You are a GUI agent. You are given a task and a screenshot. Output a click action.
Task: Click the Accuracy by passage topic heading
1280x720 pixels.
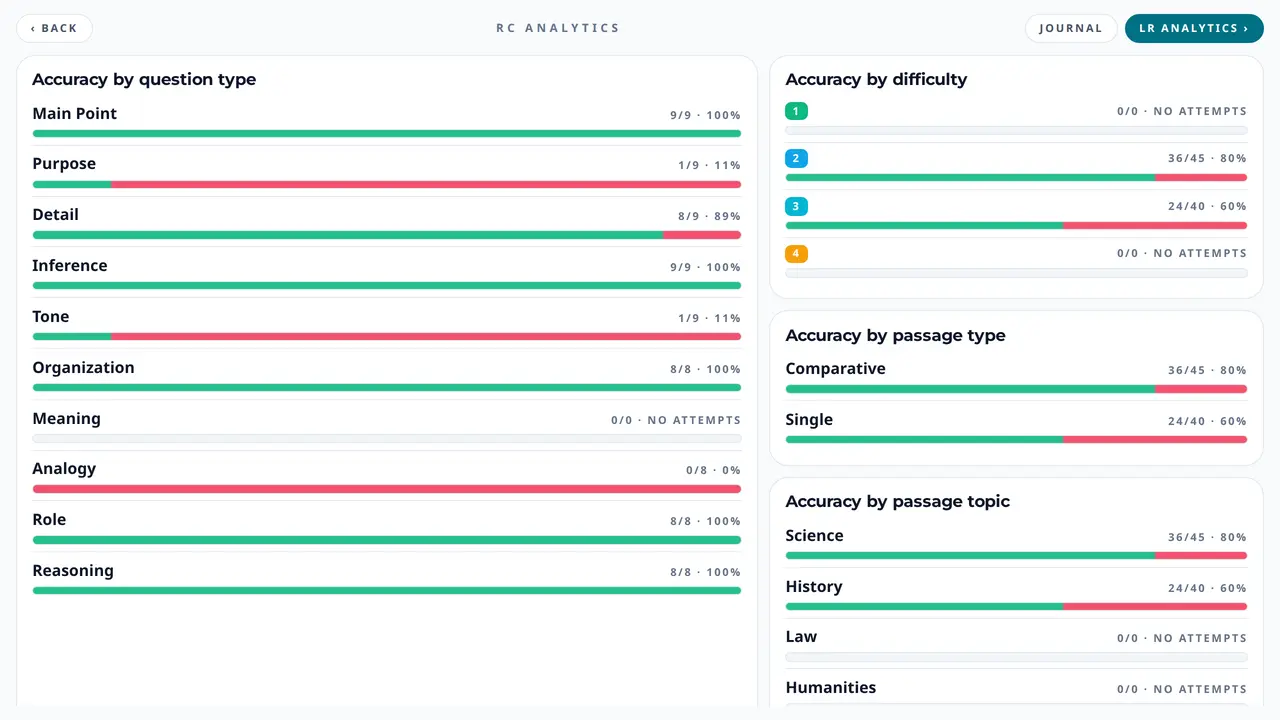[x=897, y=502]
